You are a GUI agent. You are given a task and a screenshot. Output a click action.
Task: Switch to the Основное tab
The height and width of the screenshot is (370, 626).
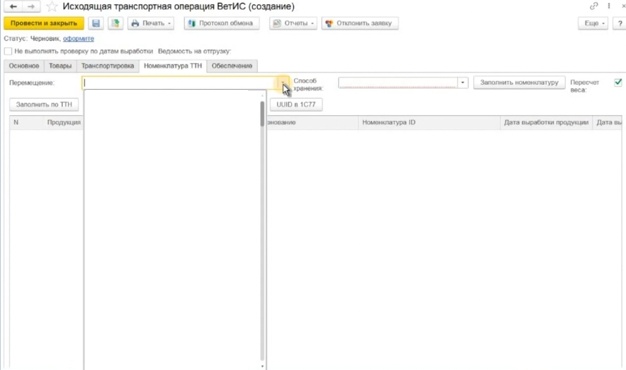tap(24, 66)
